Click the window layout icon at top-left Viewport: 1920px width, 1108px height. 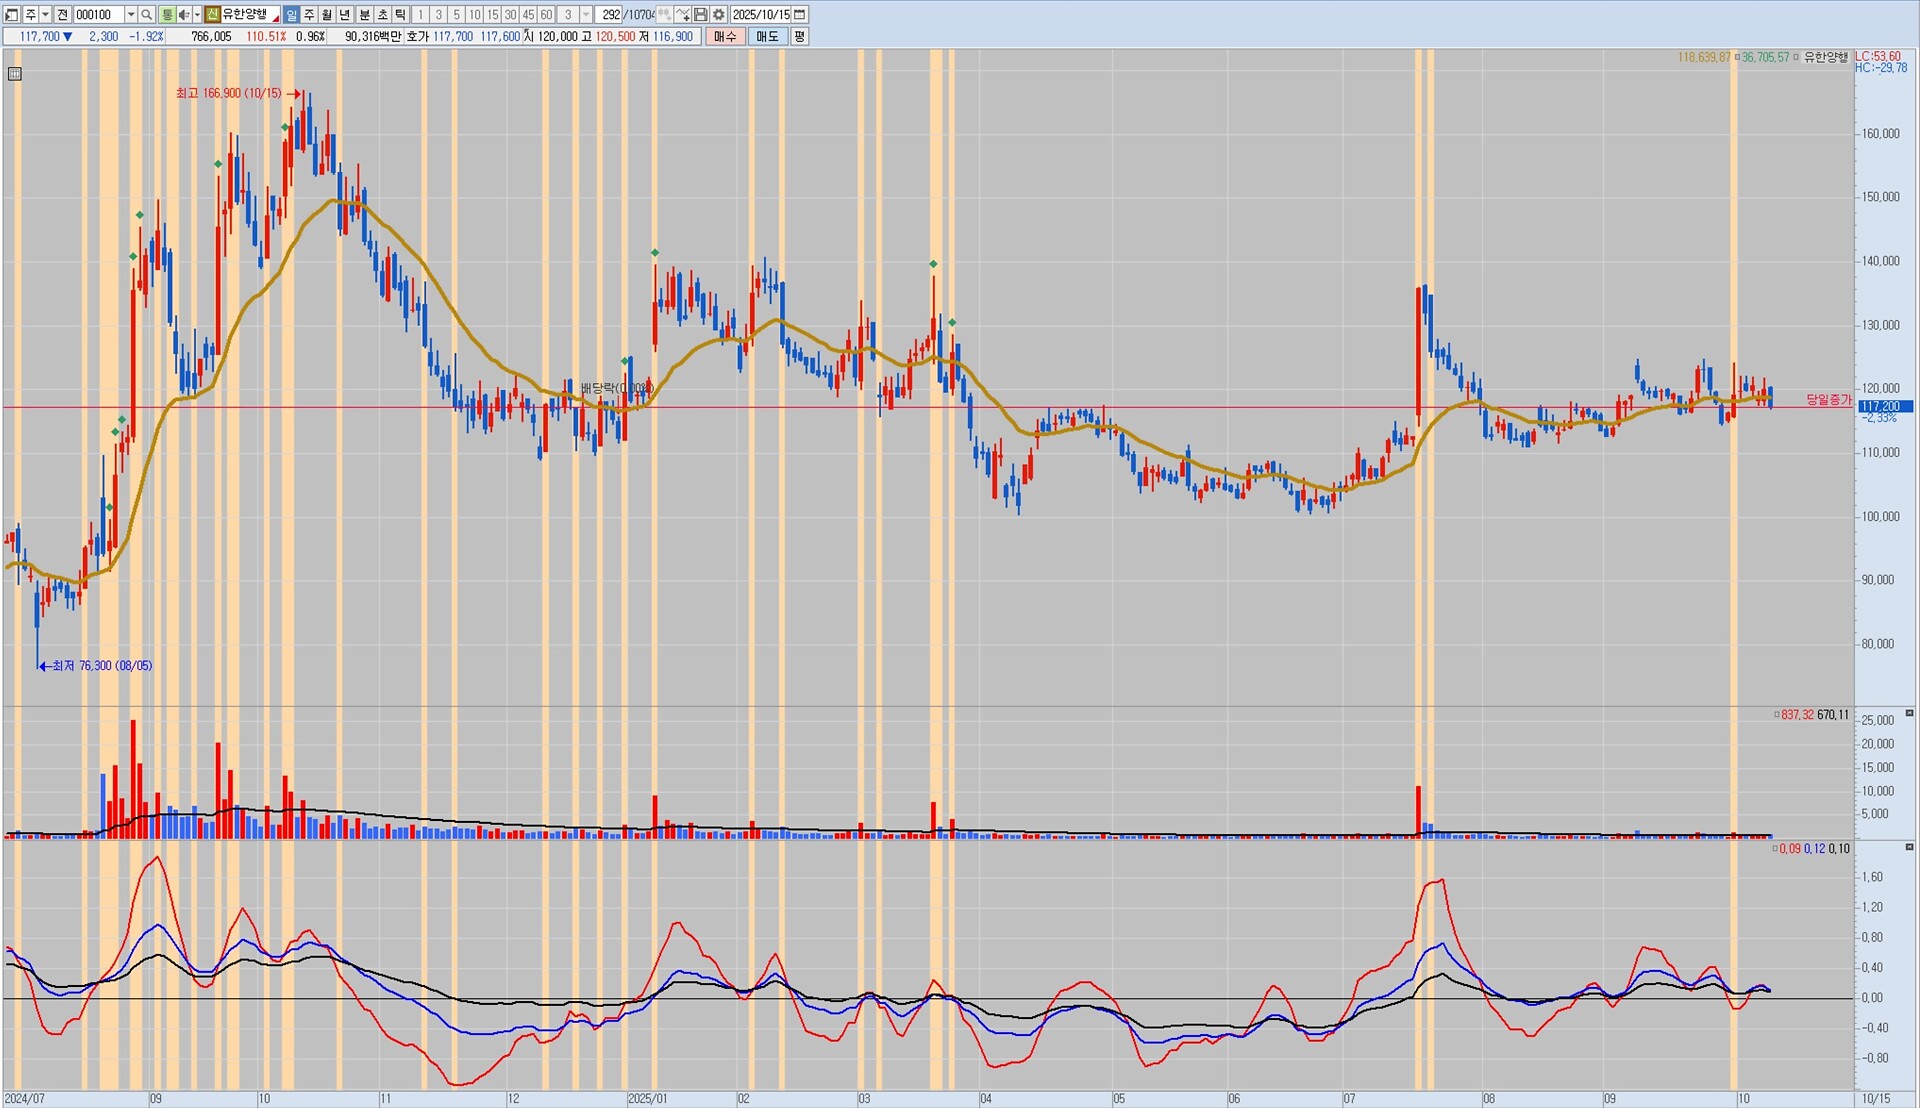click(x=12, y=14)
